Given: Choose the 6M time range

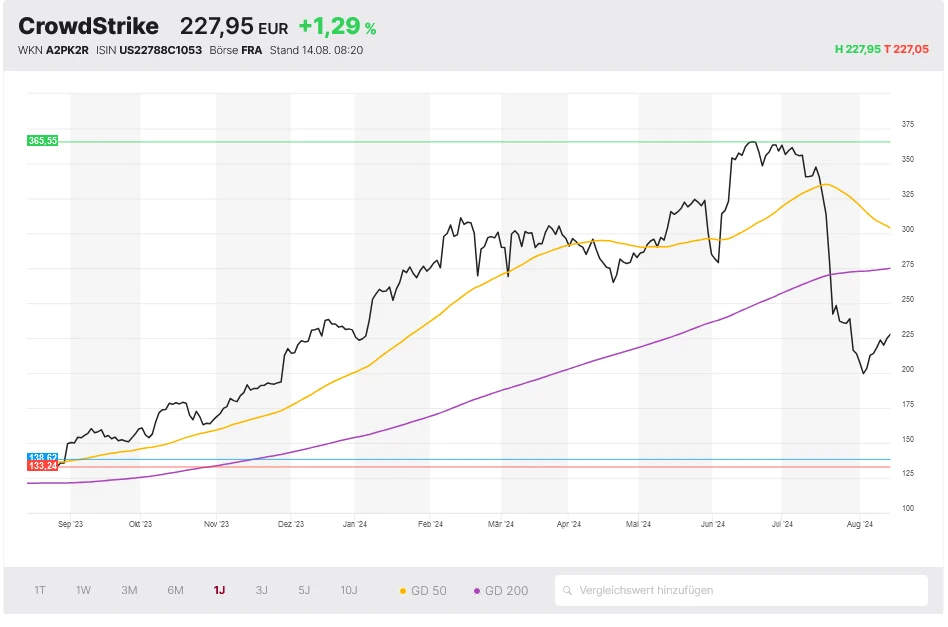Looking at the screenshot, I should (x=175, y=590).
